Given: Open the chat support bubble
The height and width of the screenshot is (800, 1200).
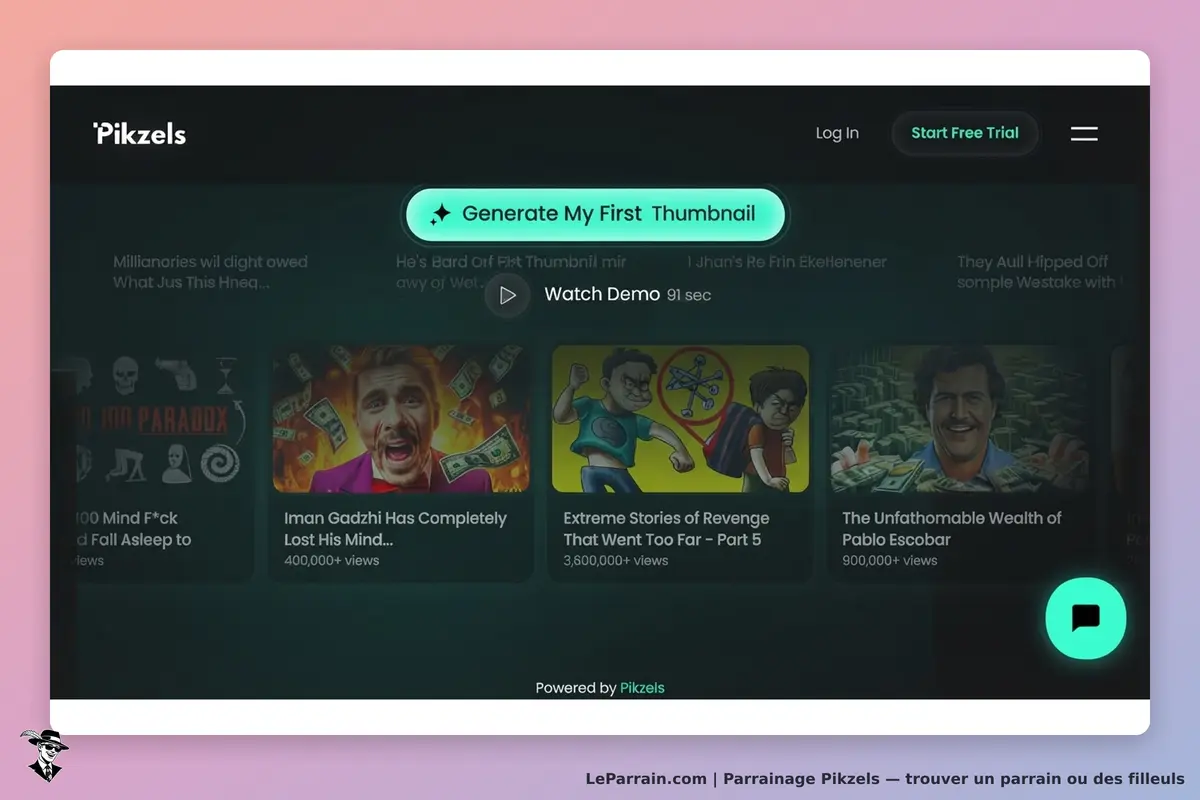Looking at the screenshot, I should (1085, 618).
